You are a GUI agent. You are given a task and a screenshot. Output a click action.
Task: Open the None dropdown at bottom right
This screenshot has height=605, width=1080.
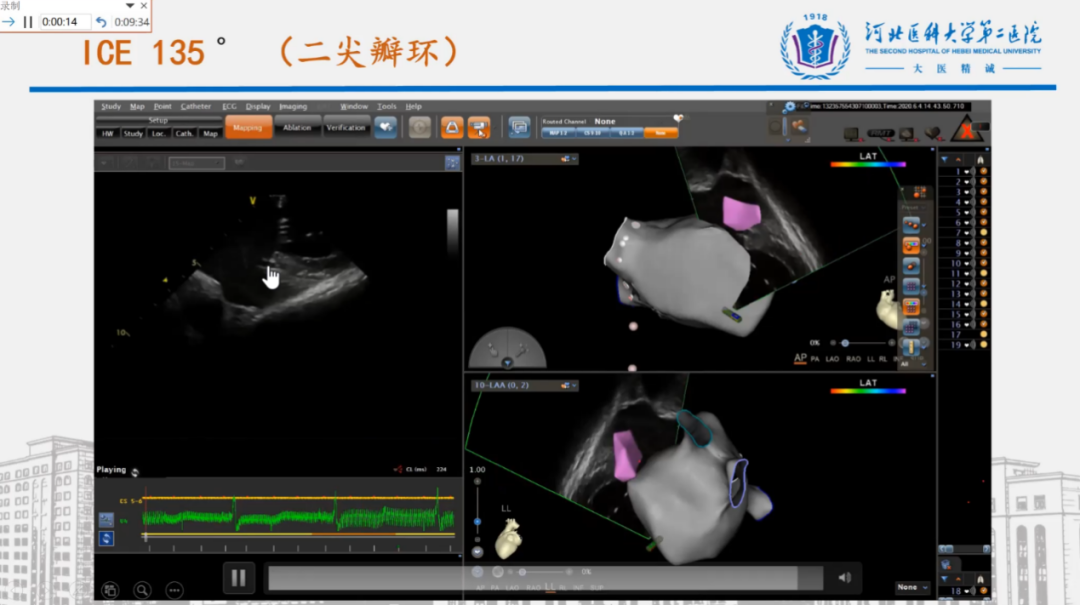[912, 588]
